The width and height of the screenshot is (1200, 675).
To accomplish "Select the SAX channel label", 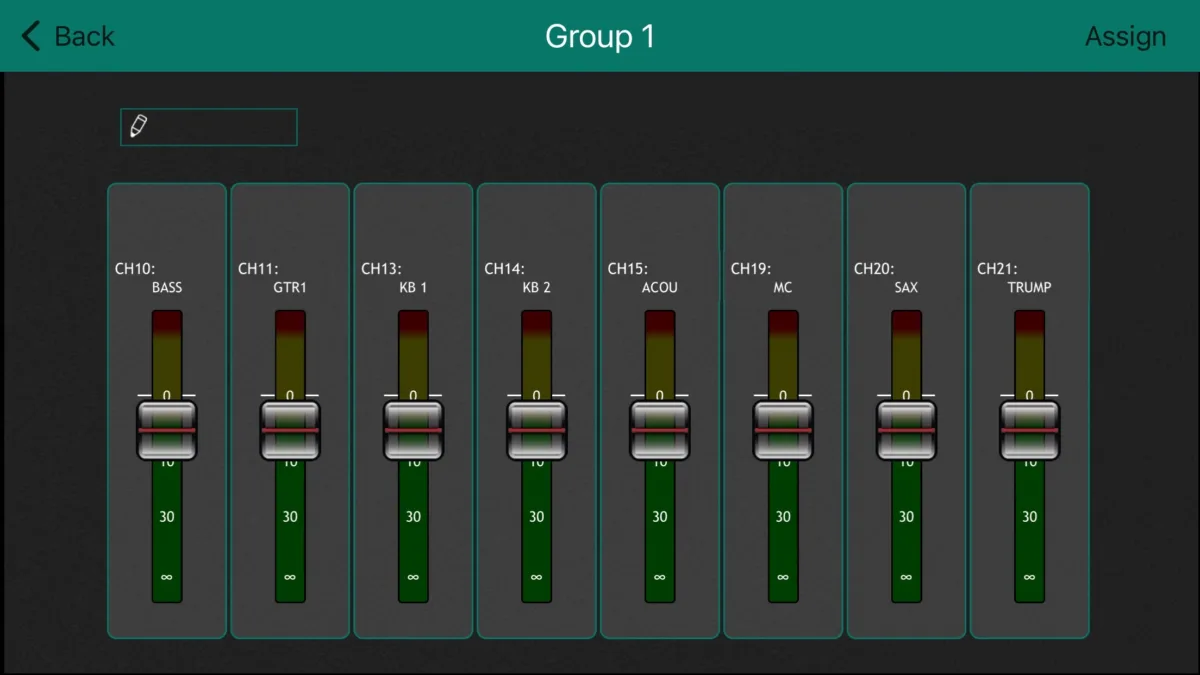I will point(906,288).
